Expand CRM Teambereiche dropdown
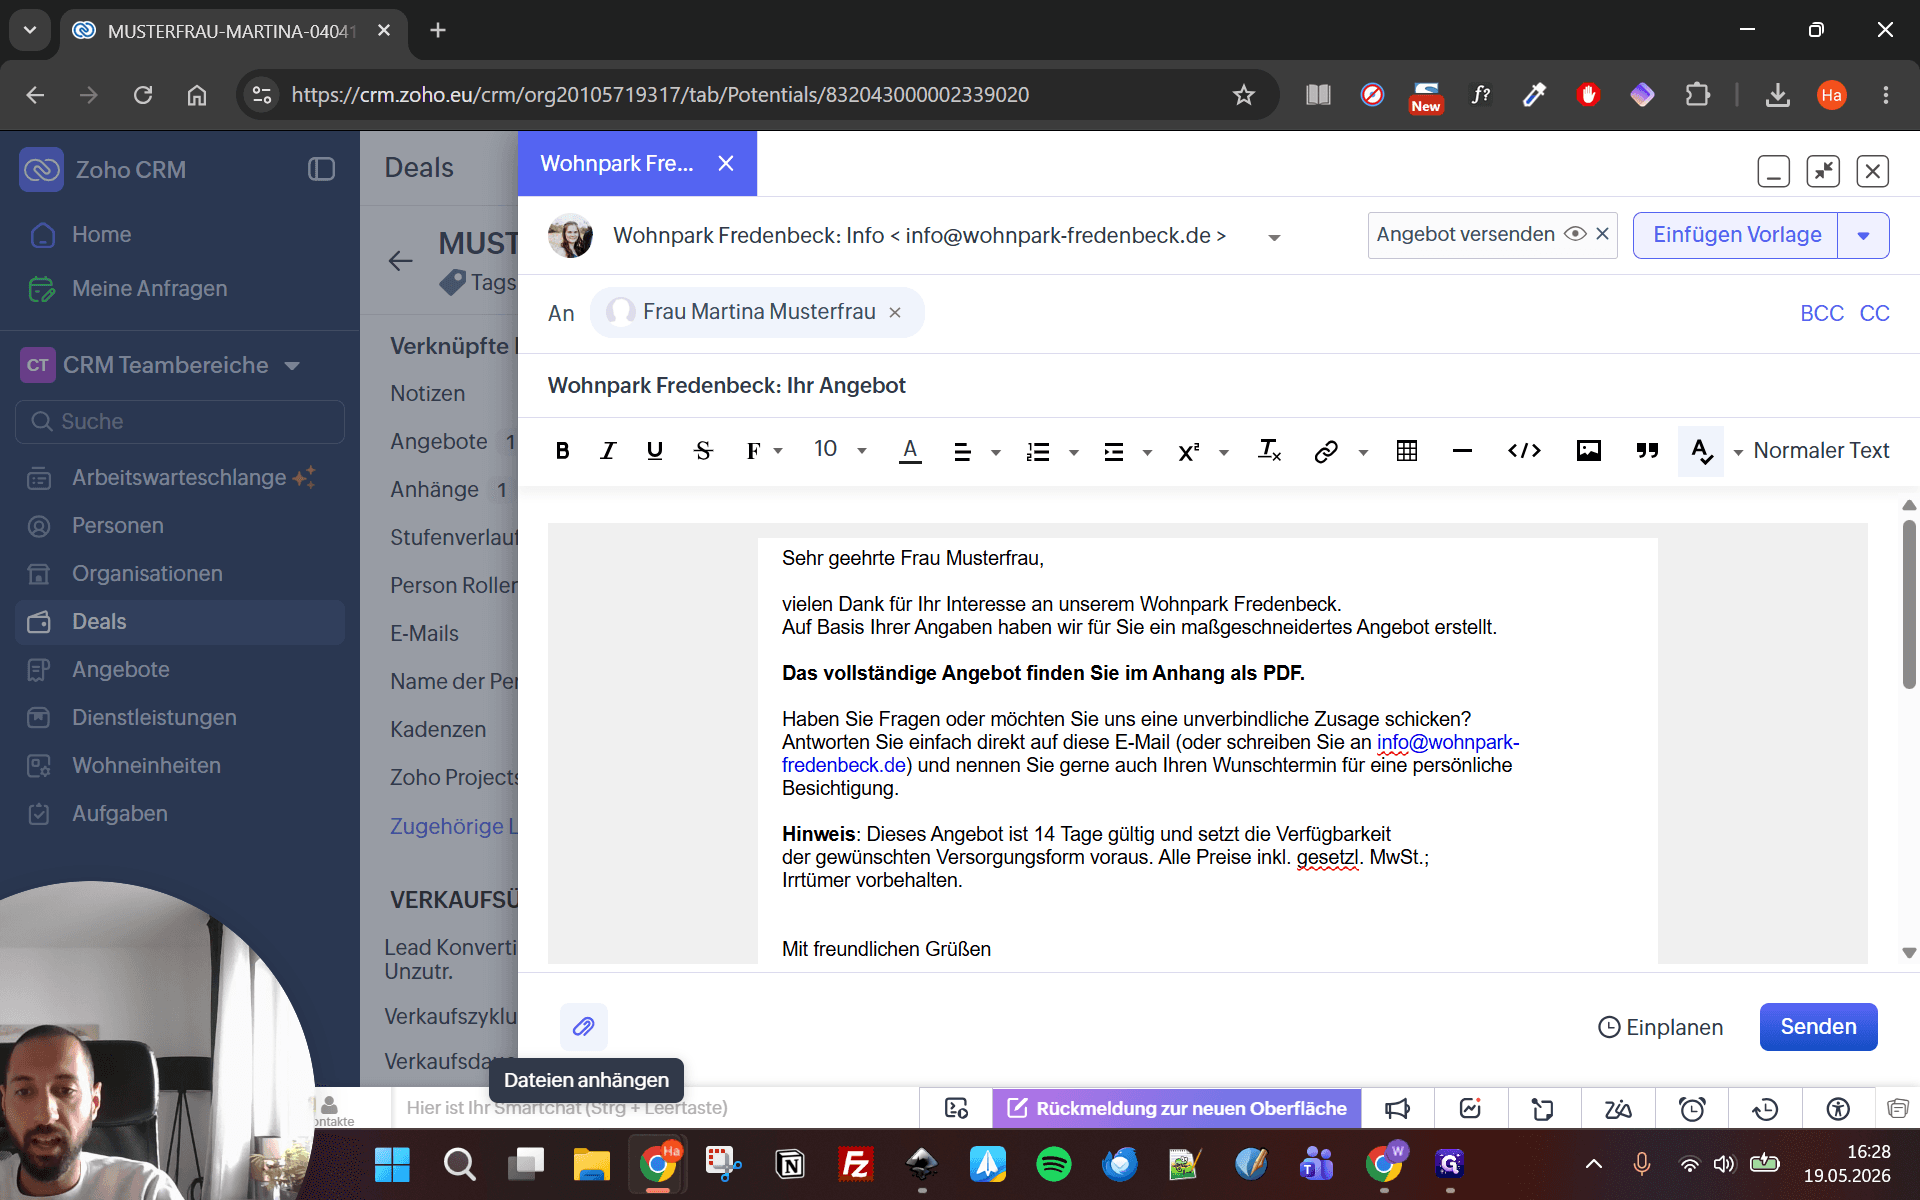The width and height of the screenshot is (1920, 1200). point(292,366)
